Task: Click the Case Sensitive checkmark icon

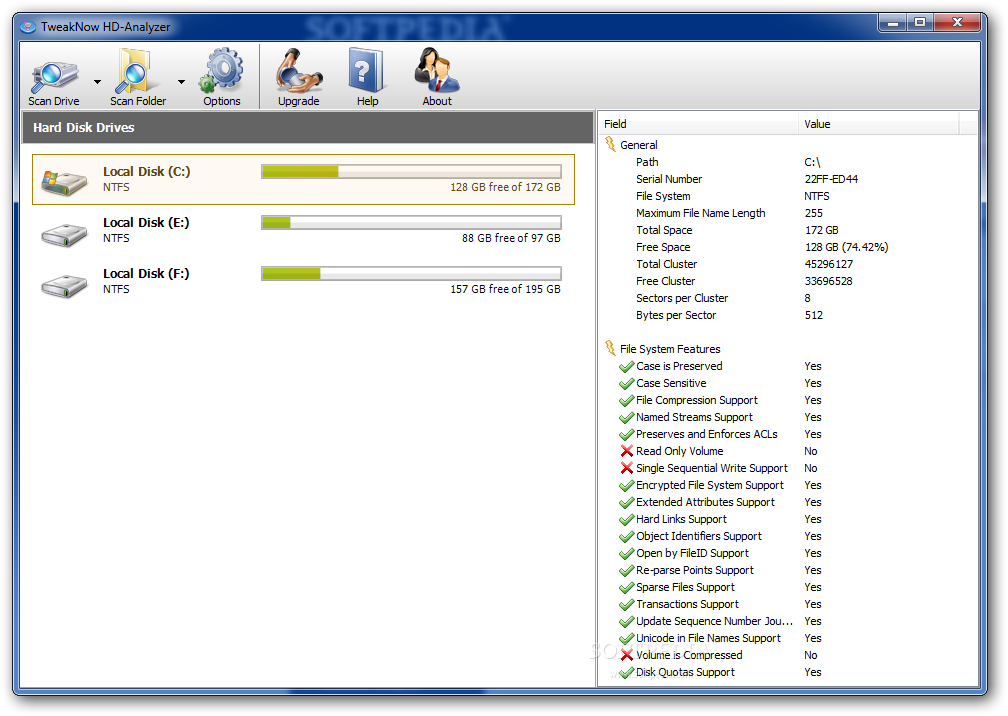Action: 626,384
